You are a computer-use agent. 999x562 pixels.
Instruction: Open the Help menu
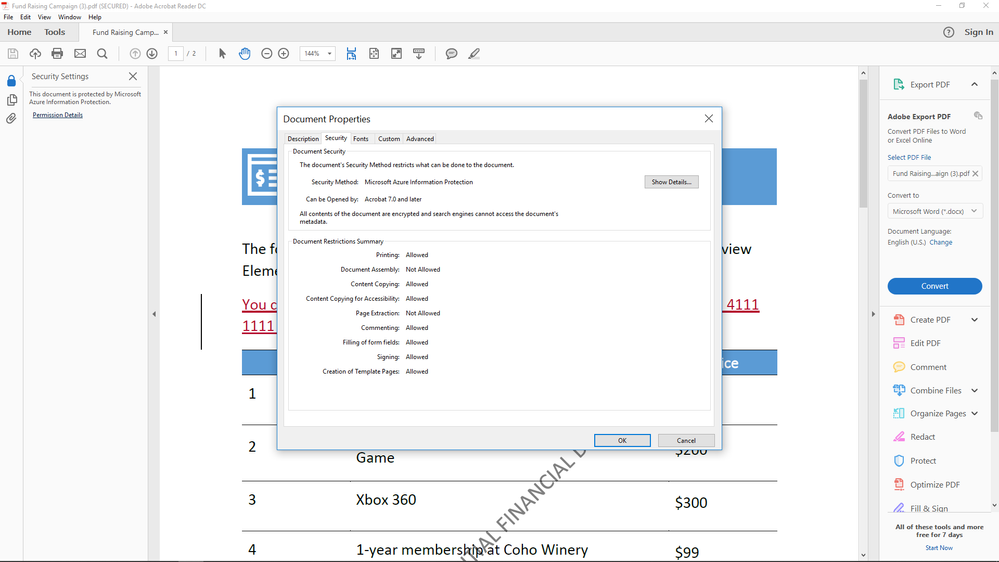(95, 17)
